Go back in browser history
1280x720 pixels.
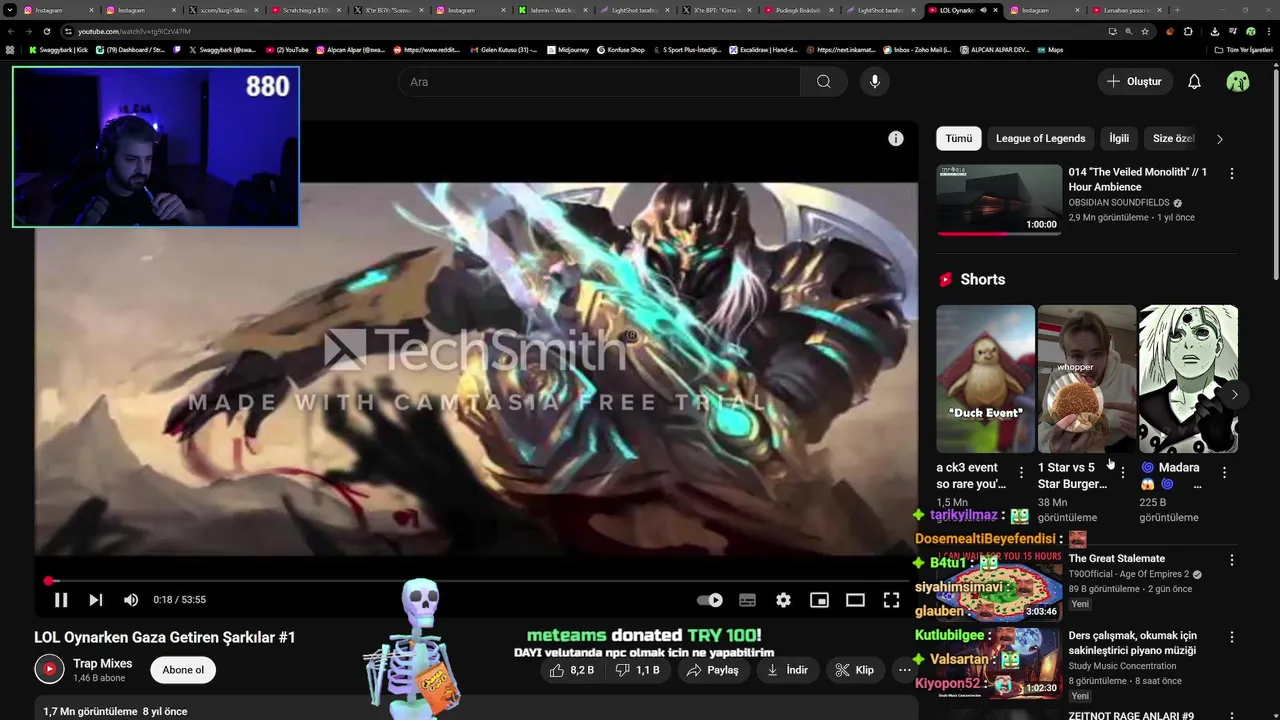10,31
